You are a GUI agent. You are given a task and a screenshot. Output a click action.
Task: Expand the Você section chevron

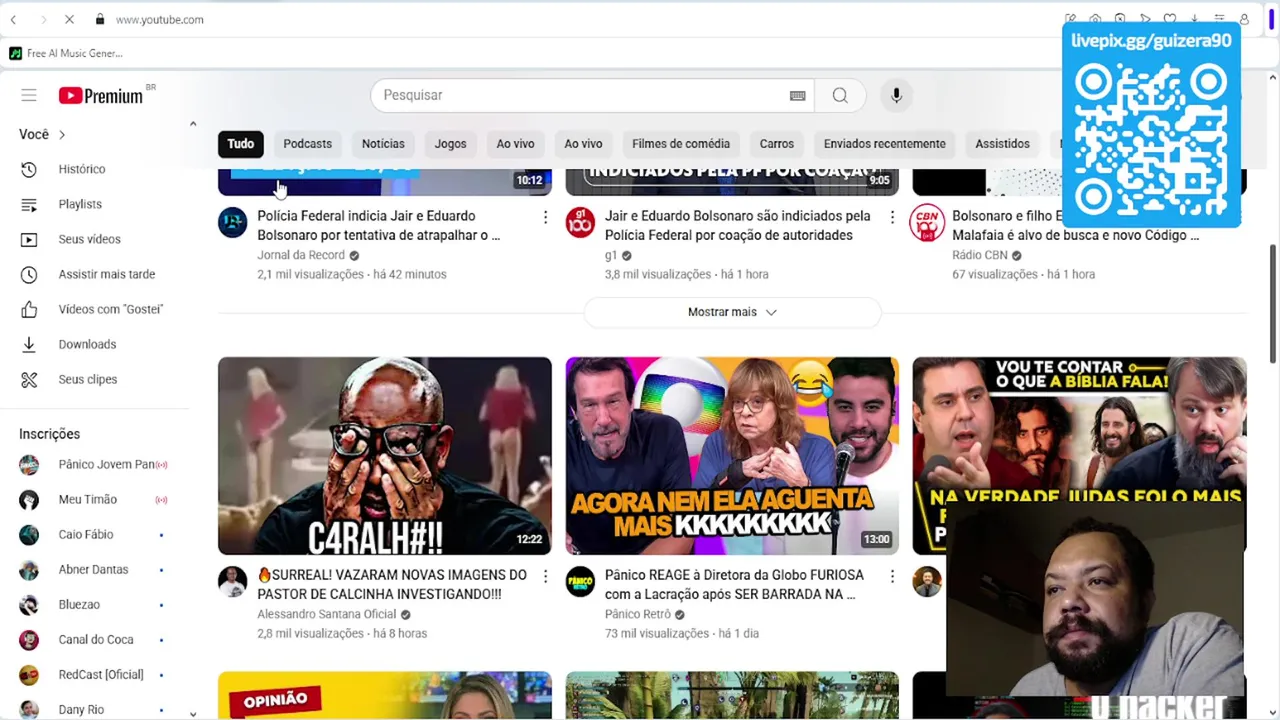(62, 134)
